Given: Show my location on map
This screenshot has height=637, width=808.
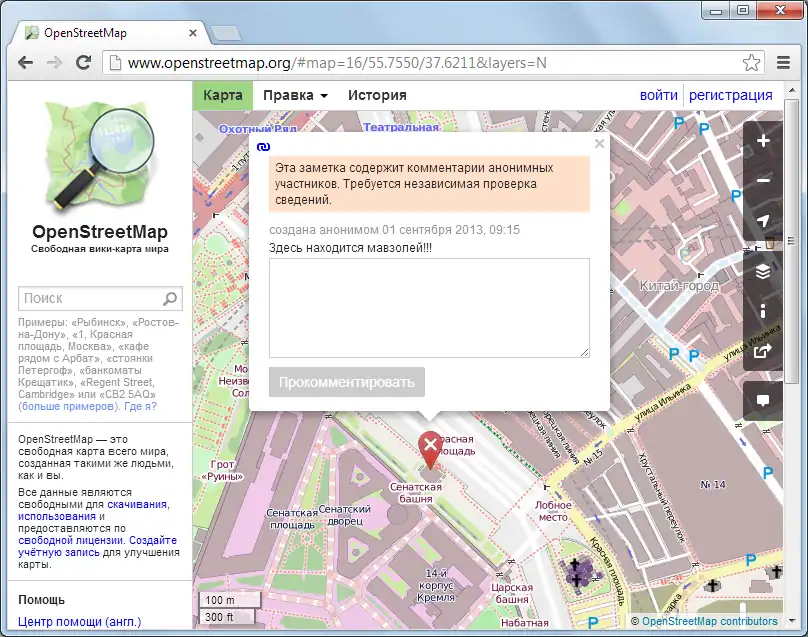Looking at the screenshot, I should pyautogui.click(x=764, y=221).
